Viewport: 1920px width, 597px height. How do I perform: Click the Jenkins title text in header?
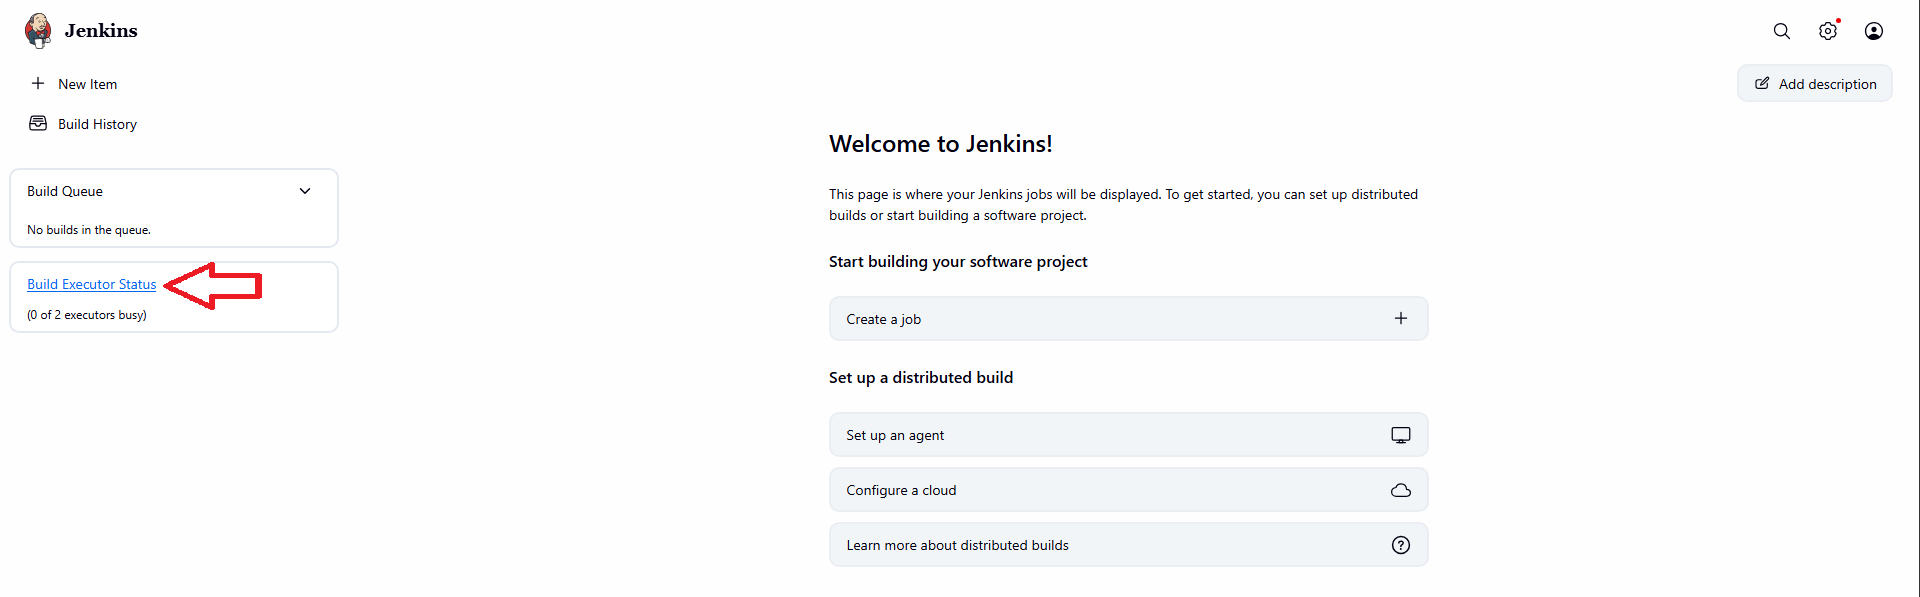101,31
